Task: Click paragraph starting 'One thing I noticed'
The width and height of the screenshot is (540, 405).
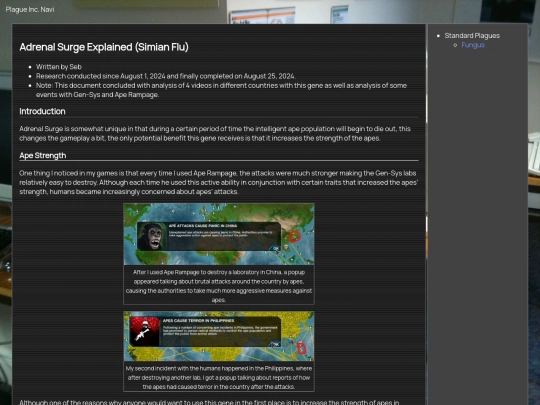Action: pyautogui.click(x=219, y=183)
